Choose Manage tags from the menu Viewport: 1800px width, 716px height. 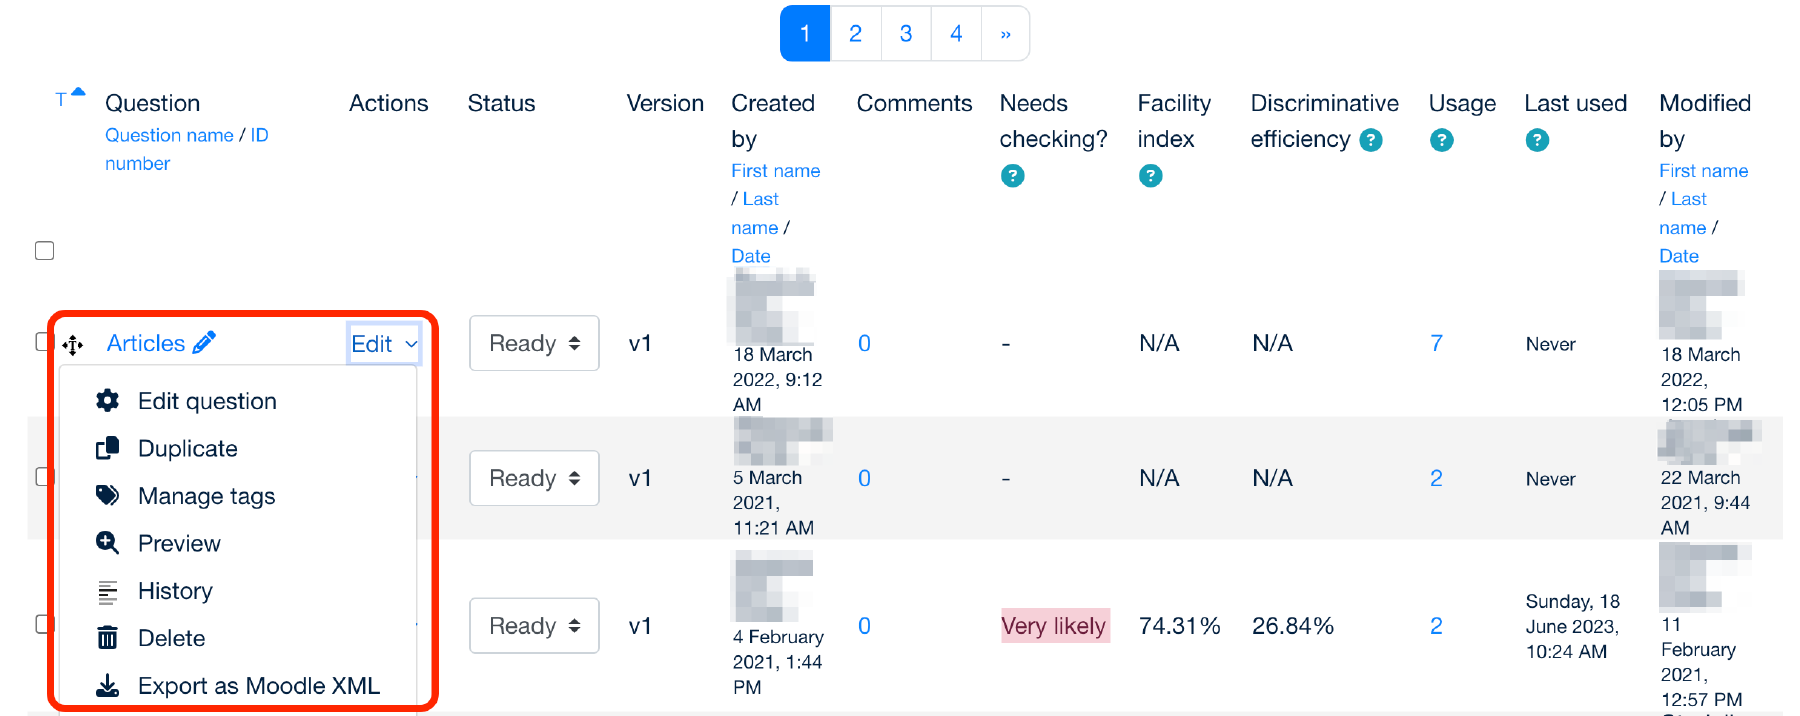tap(206, 496)
